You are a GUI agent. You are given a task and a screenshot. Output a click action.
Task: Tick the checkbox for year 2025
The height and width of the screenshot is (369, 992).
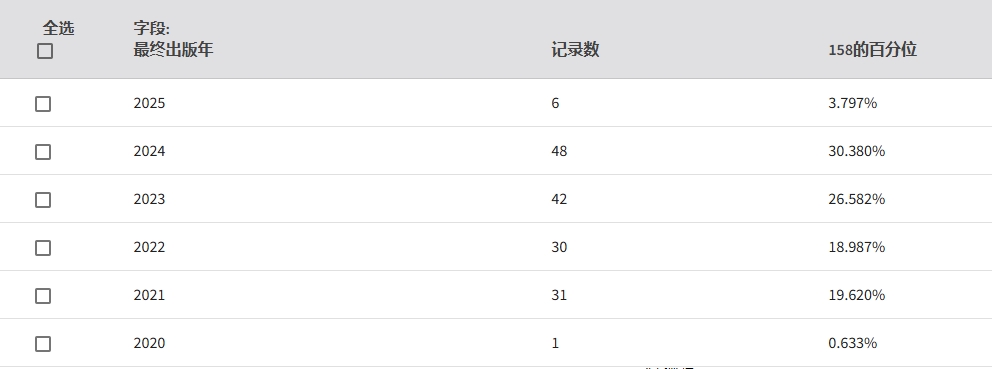pyautogui.click(x=43, y=104)
